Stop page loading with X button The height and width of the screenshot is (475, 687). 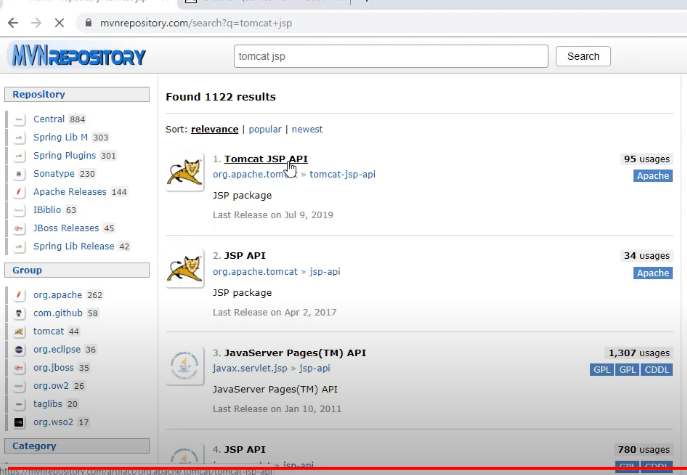pos(60,23)
